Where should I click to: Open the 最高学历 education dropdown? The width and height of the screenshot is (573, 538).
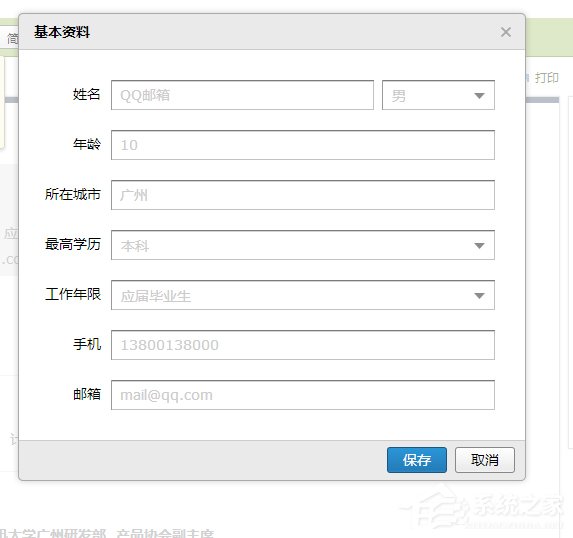(x=303, y=245)
